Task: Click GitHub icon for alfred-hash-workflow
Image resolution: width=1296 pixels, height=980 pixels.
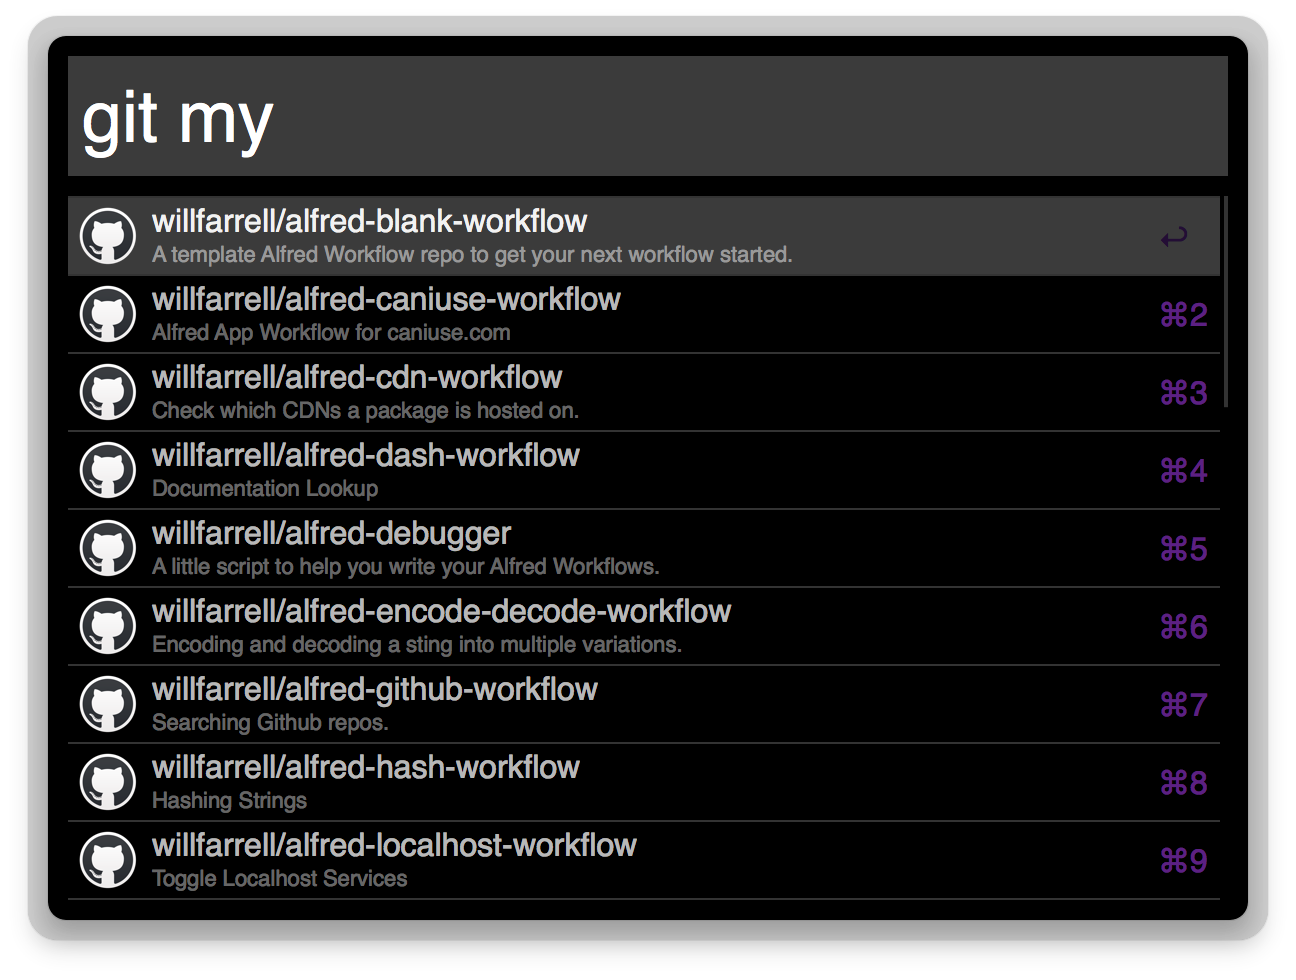Action: [108, 782]
